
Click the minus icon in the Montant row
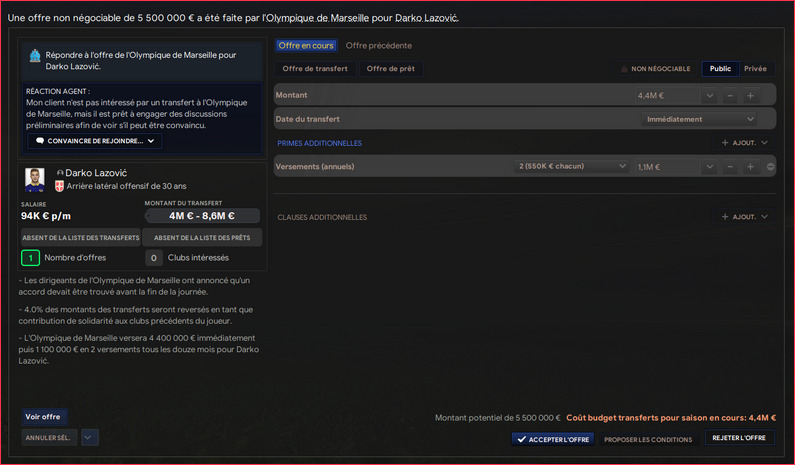731,96
